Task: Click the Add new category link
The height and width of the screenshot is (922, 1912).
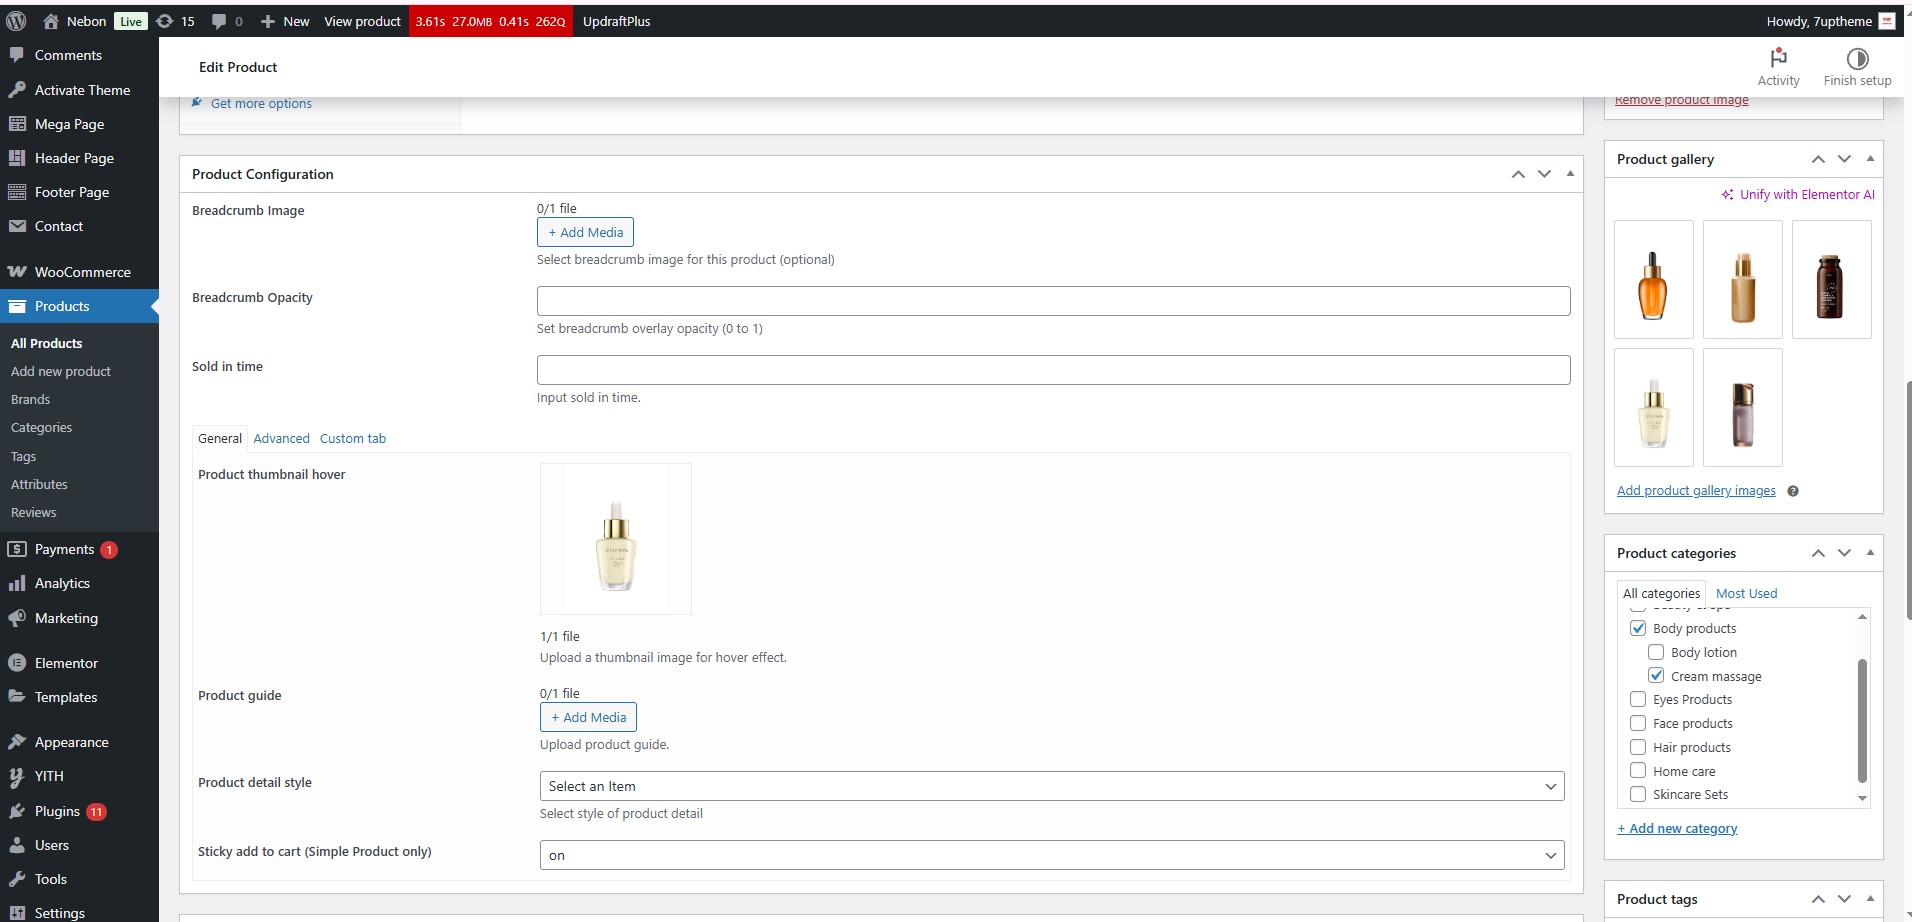Action: (1677, 828)
